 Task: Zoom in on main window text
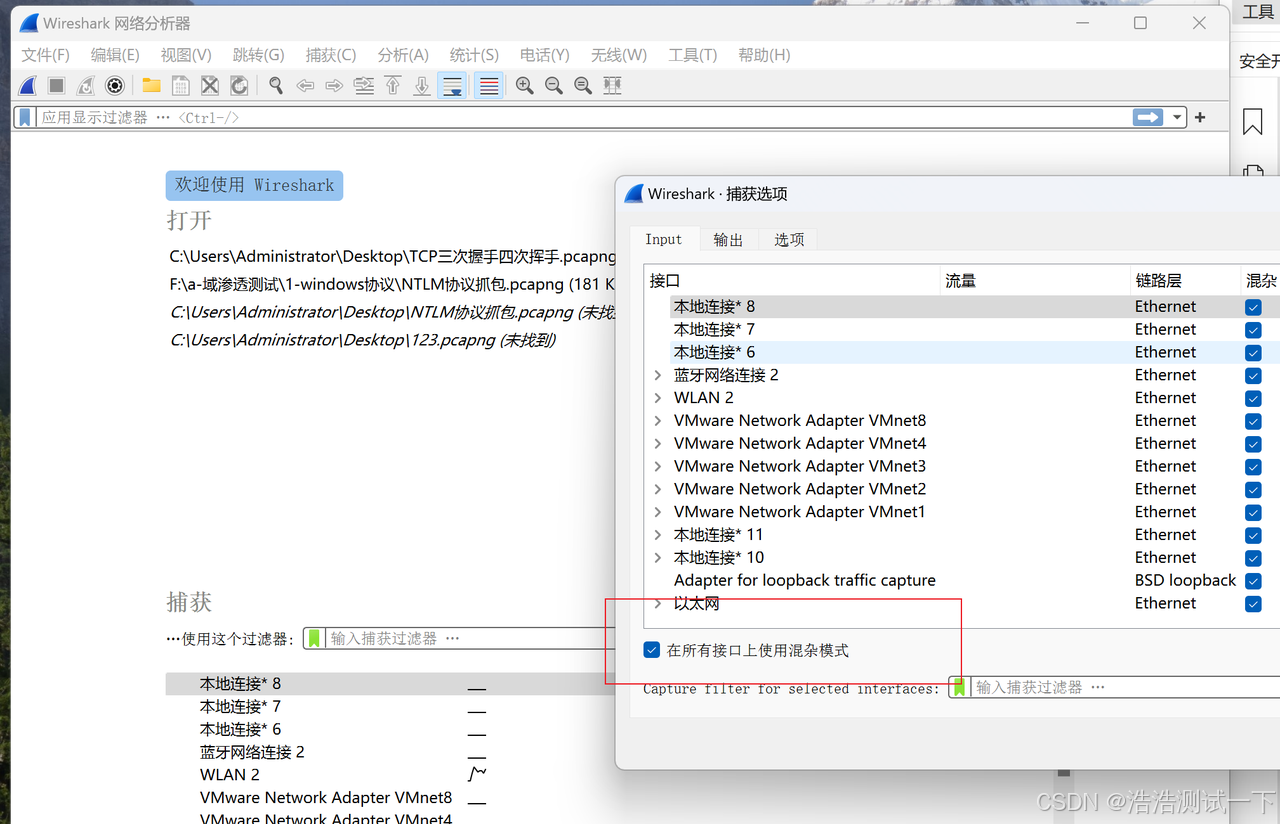point(524,86)
